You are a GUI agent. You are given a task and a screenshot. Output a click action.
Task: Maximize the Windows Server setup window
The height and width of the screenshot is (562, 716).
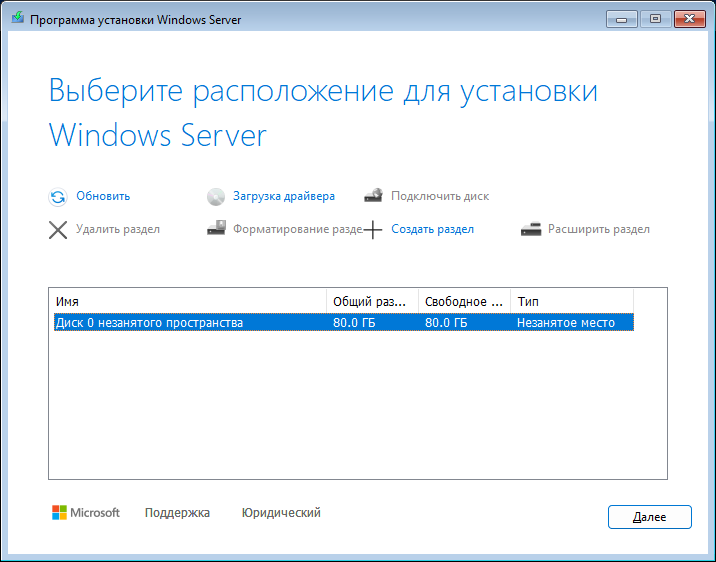tap(655, 19)
